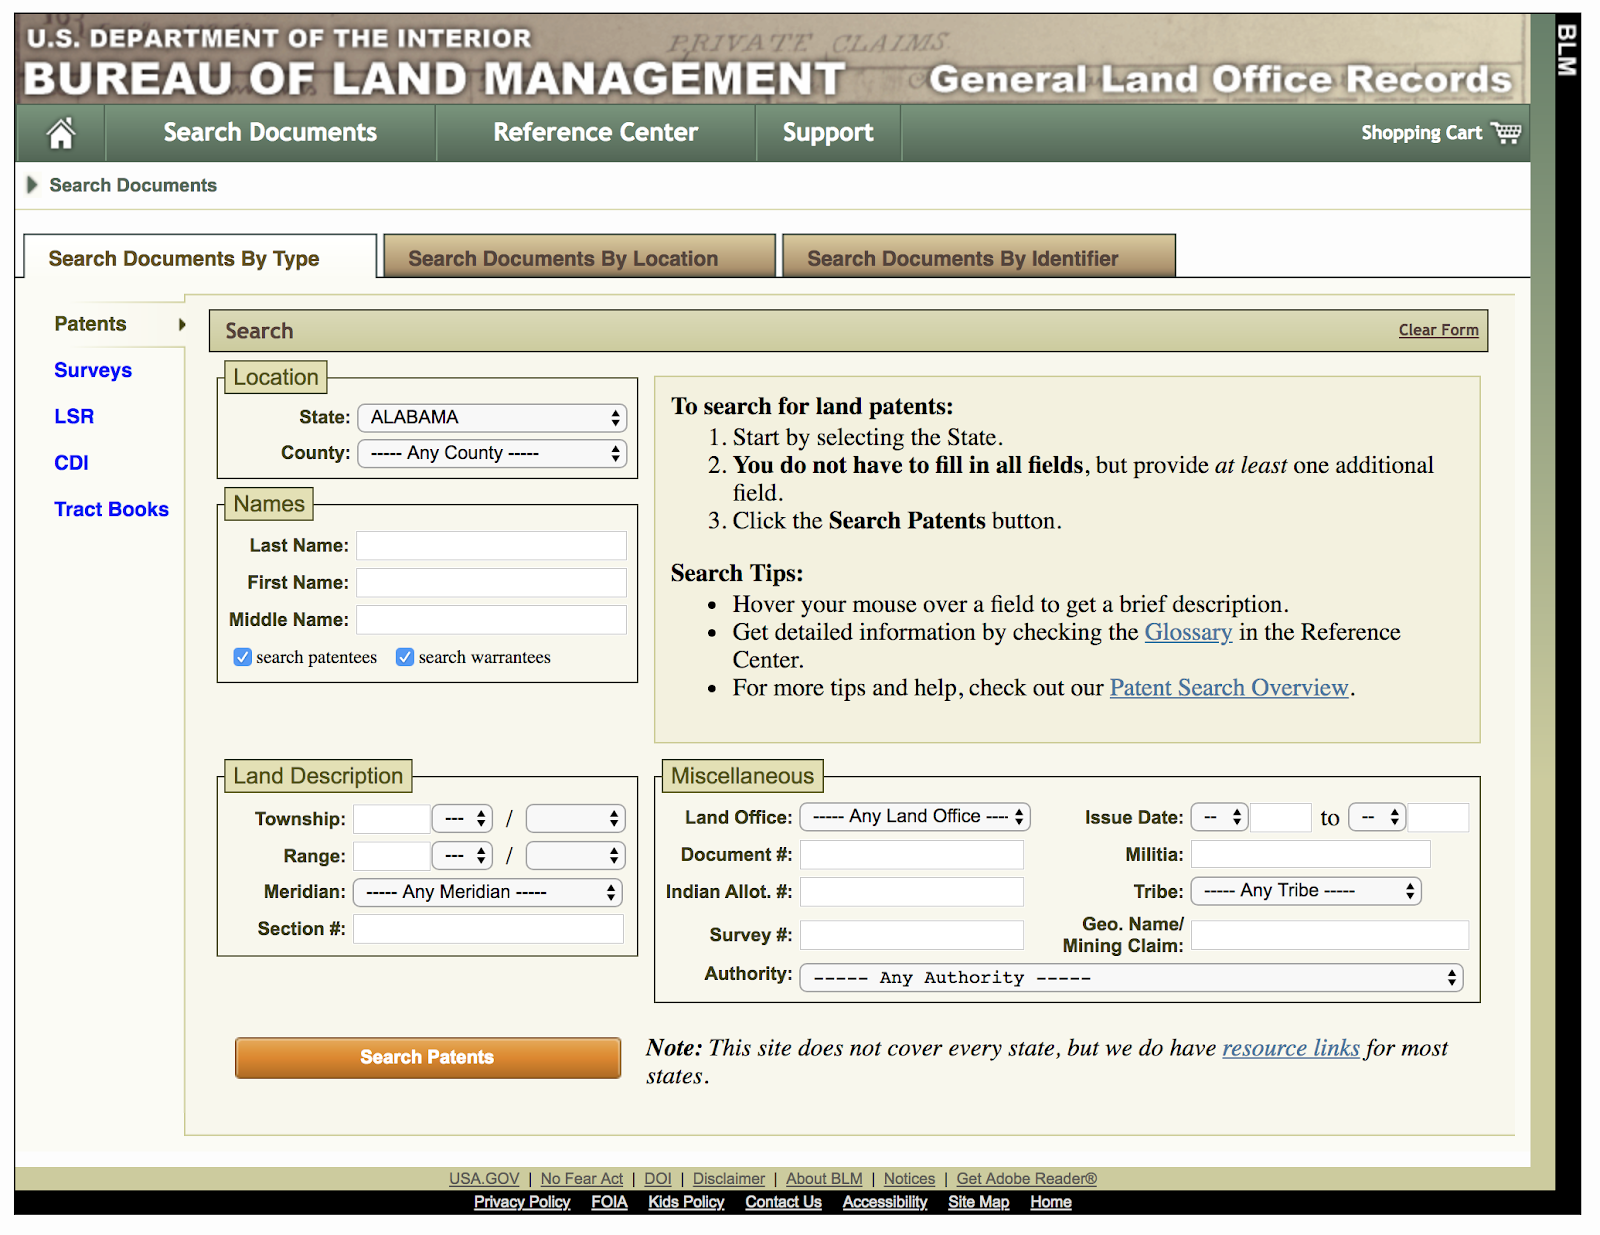Open the Get Adobe Reader footer link
The image size is (1600, 1235).
[1027, 1179]
